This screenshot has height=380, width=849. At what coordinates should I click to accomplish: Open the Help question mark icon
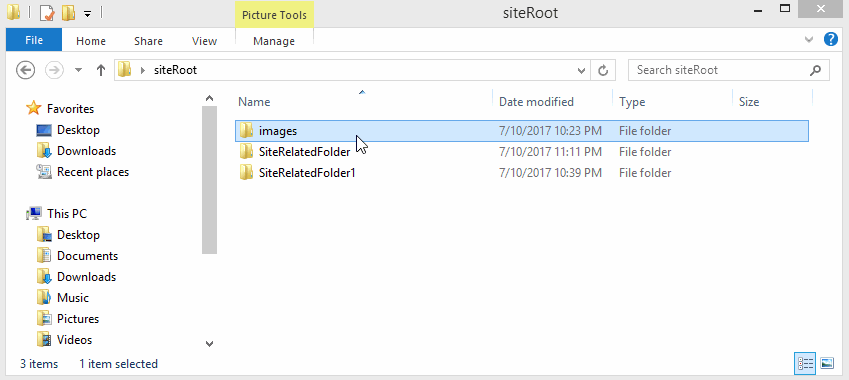(831, 40)
